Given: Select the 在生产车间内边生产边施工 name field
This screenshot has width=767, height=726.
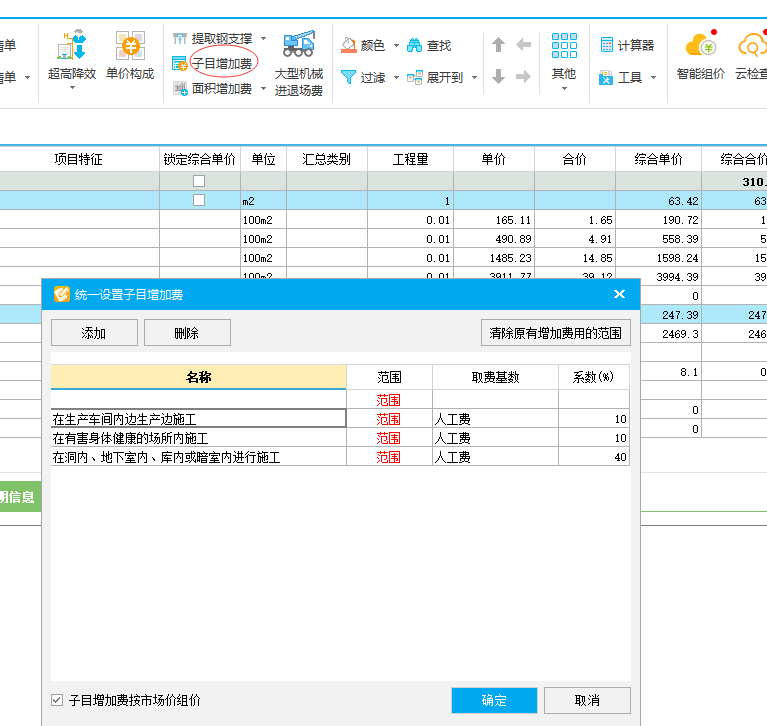Looking at the screenshot, I should [199, 419].
